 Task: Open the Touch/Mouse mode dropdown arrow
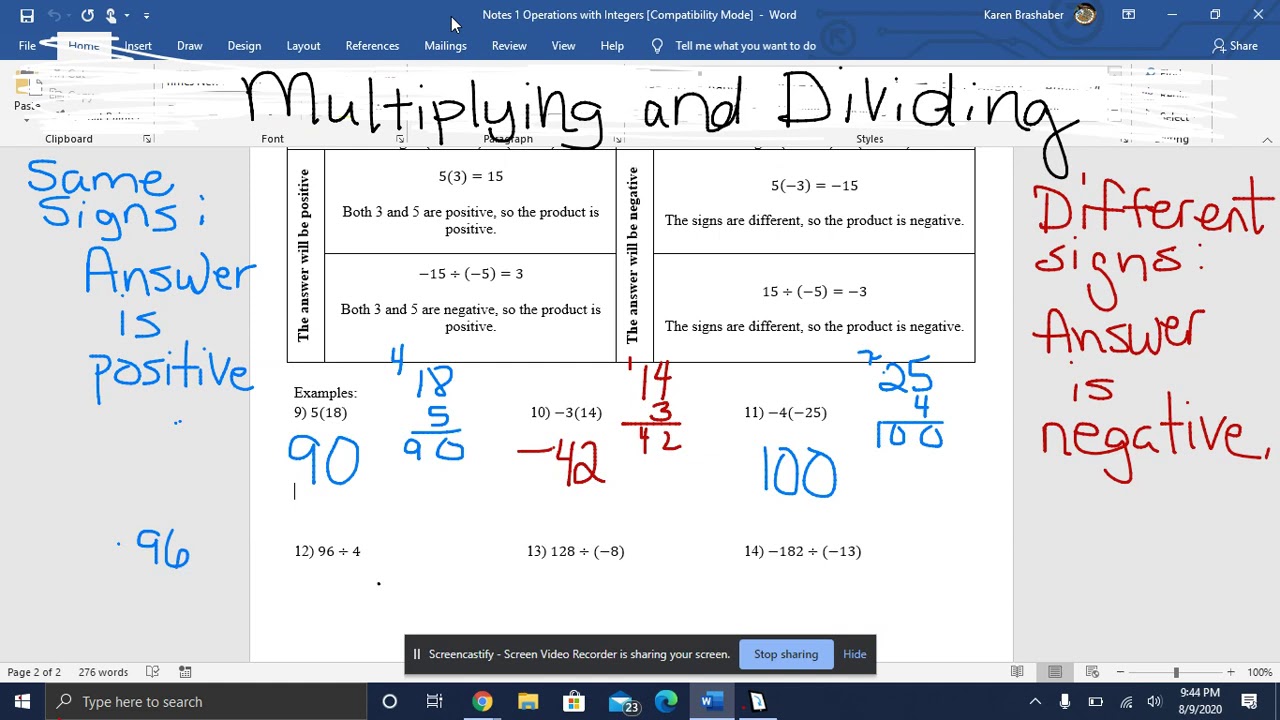(x=127, y=16)
